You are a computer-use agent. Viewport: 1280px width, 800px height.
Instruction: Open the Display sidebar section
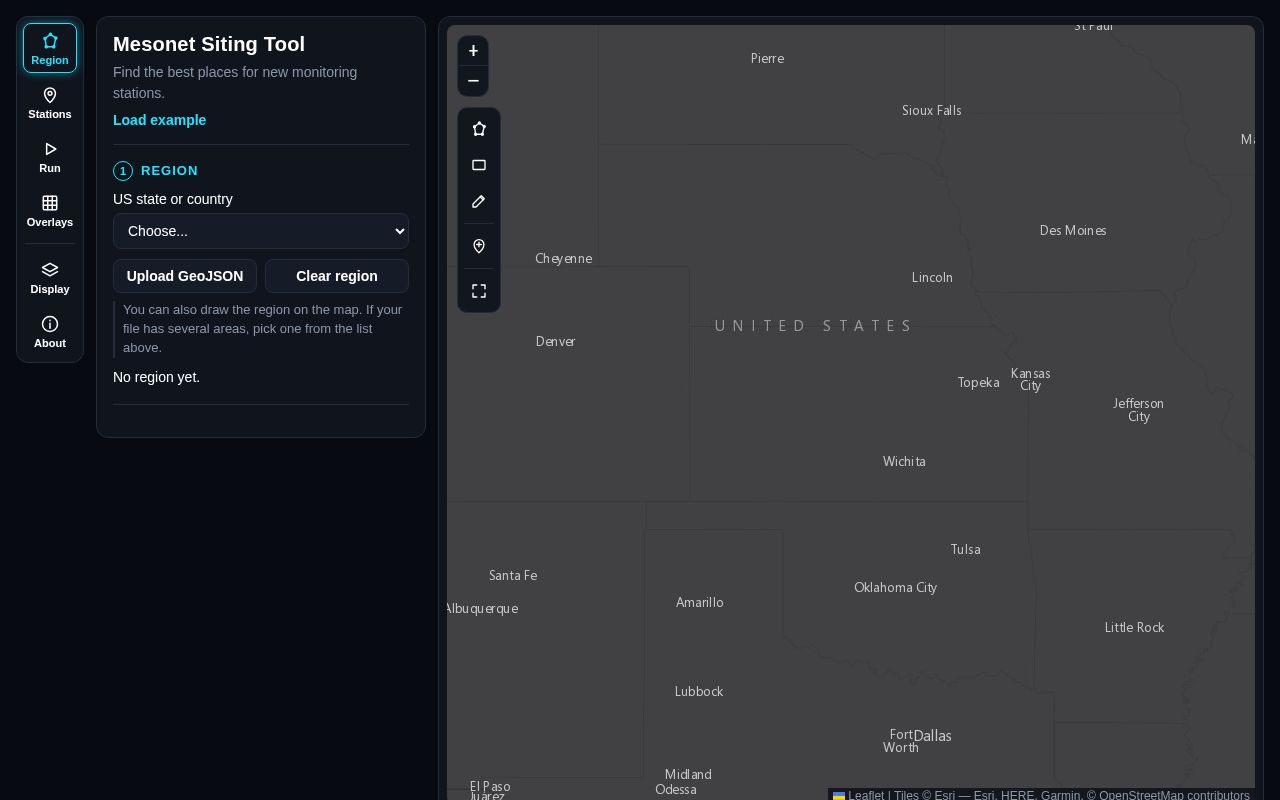click(x=50, y=278)
